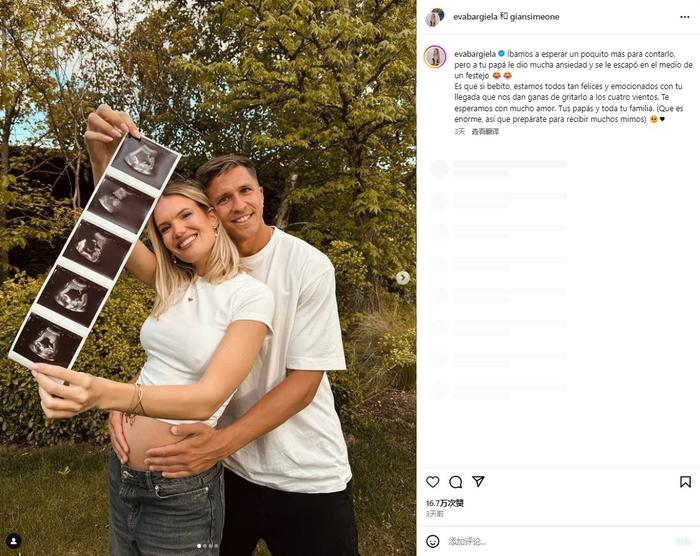The height and width of the screenshot is (556, 700).
Task: Focus the add comment field
Action: [x=558, y=542]
